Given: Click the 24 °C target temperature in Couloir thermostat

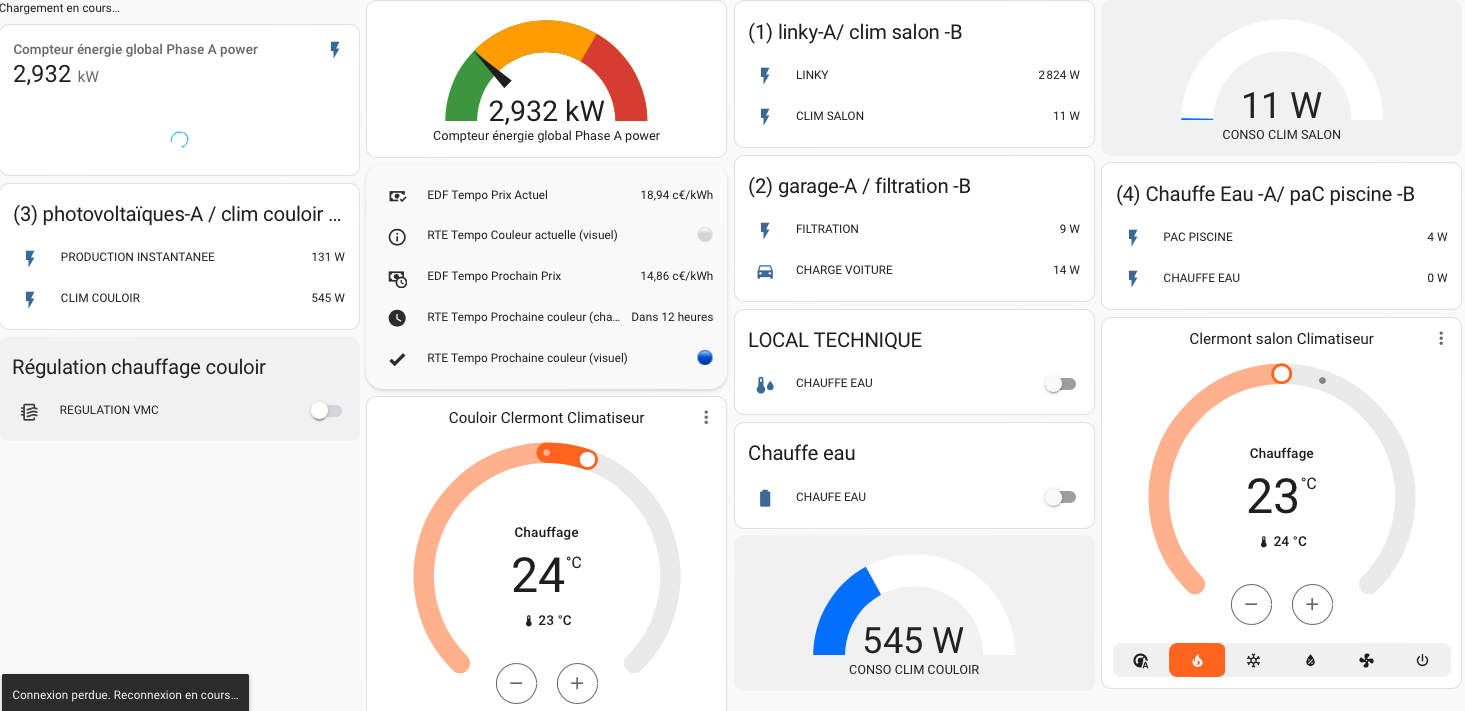Looking at the screenshot, I should (546, 575).
